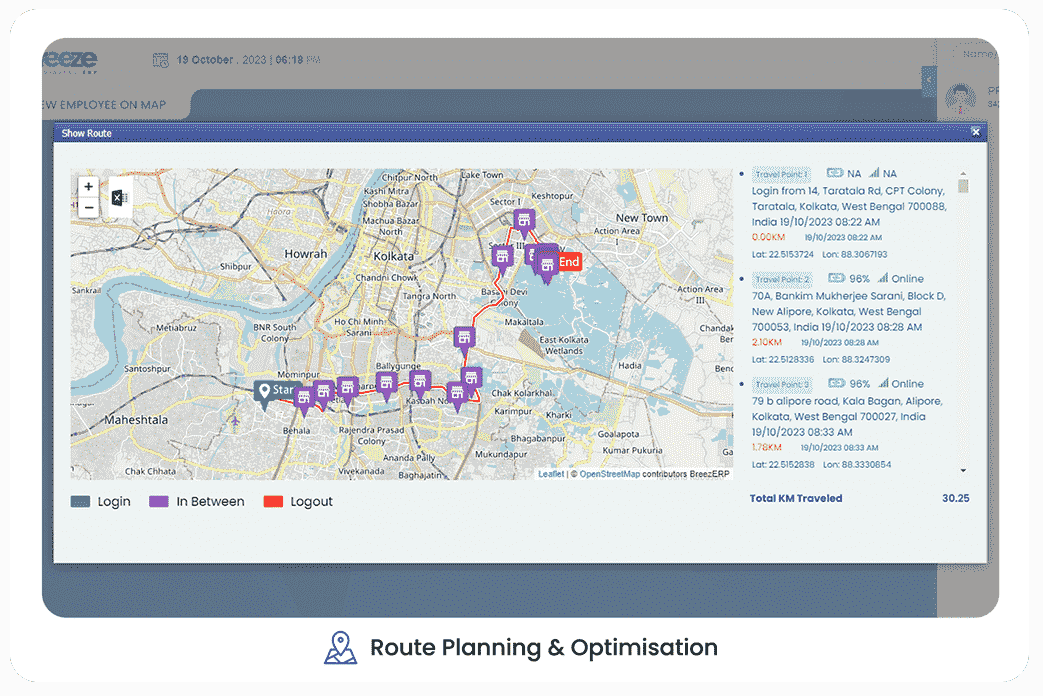
Task: Select Travel Point 1 label
Action: tap(782, 174)
